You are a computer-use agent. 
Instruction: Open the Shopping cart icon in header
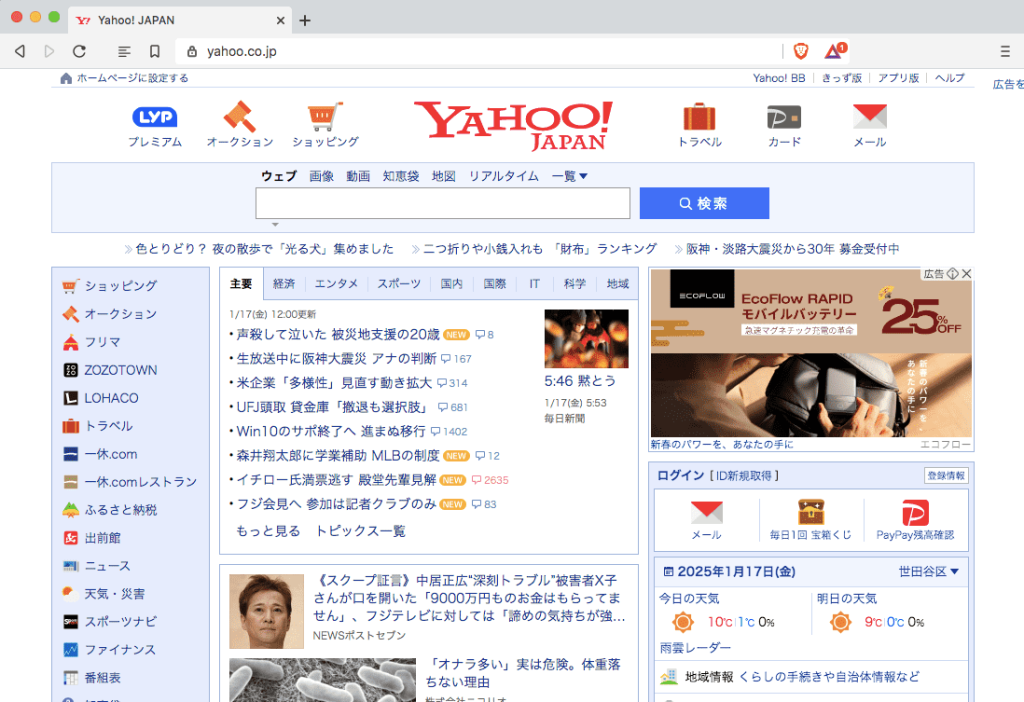[325, 116]
